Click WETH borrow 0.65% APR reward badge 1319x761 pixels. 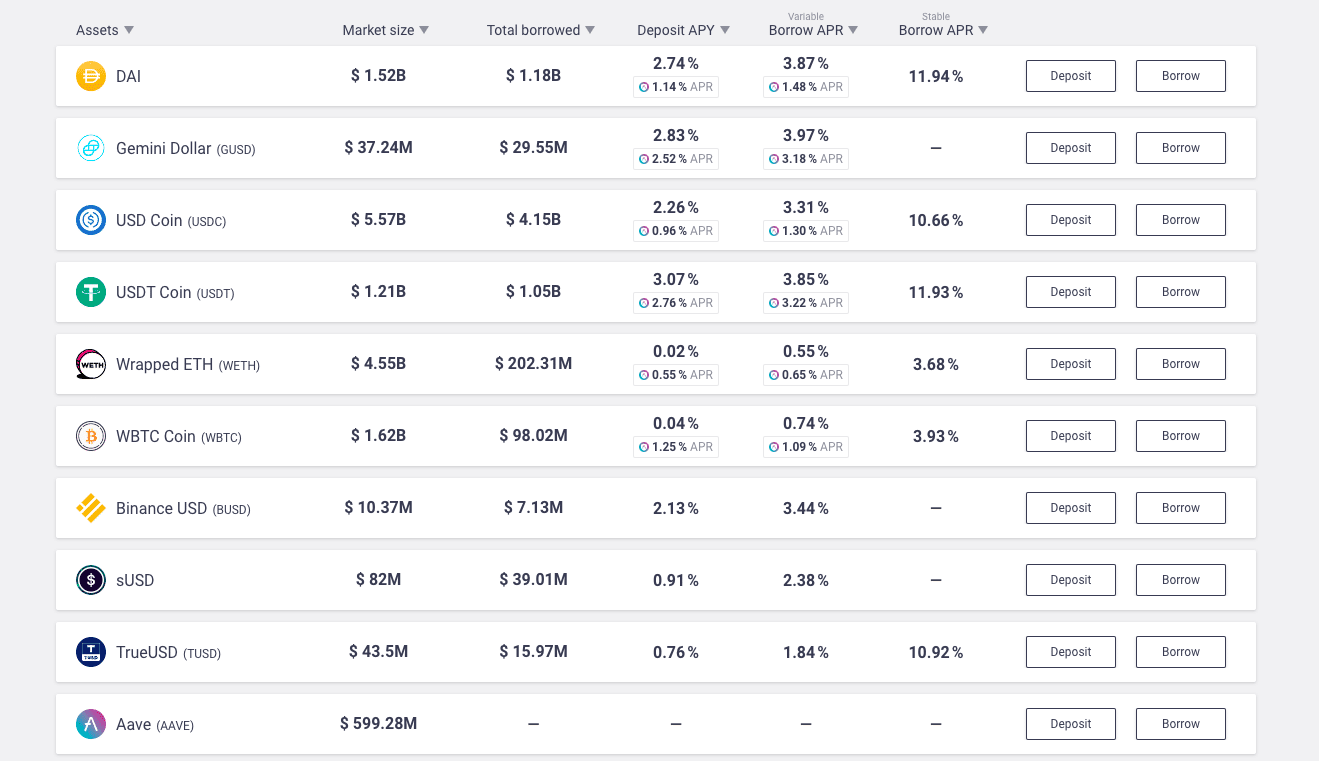[x=806, y=375]
